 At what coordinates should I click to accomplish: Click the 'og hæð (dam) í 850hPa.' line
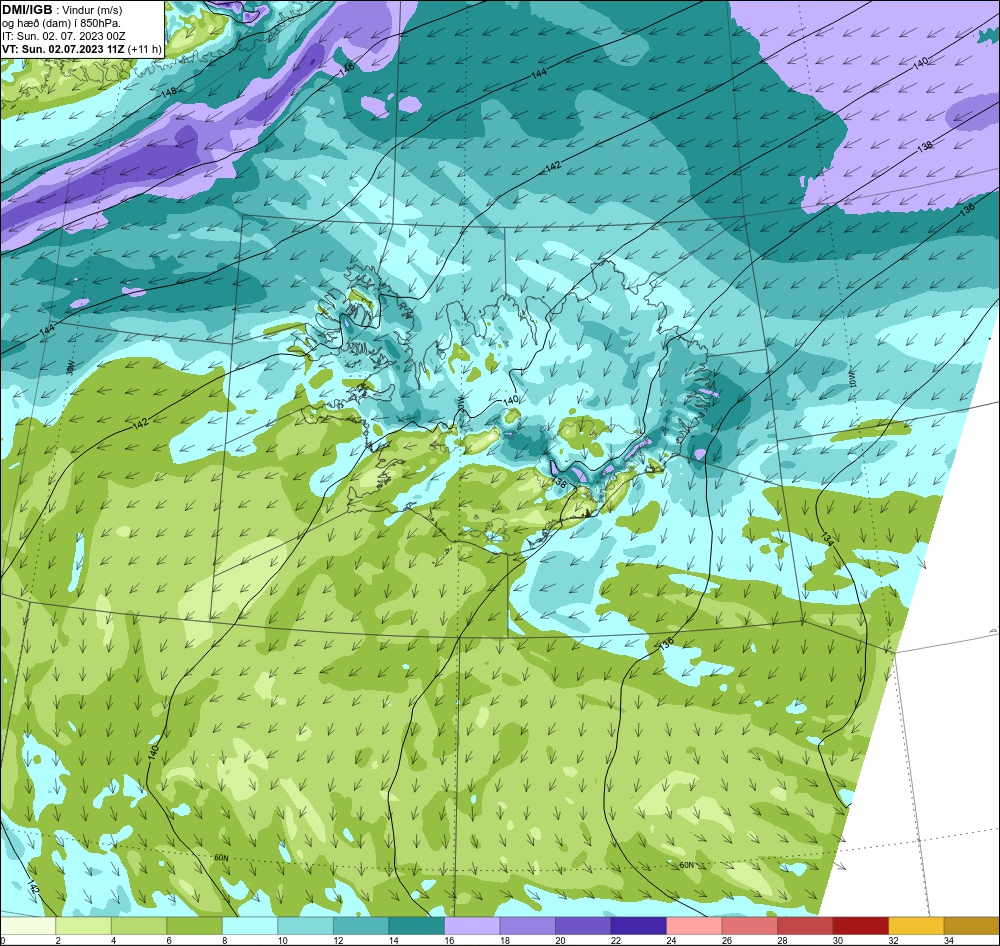(x=61, y=23)
